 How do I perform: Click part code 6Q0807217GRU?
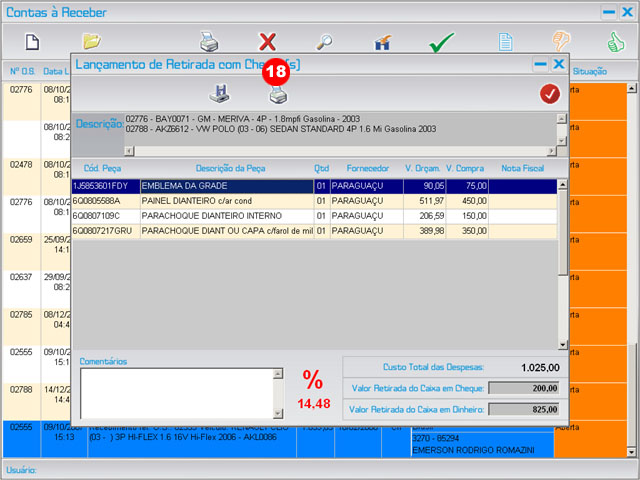(x=102, y=231)
